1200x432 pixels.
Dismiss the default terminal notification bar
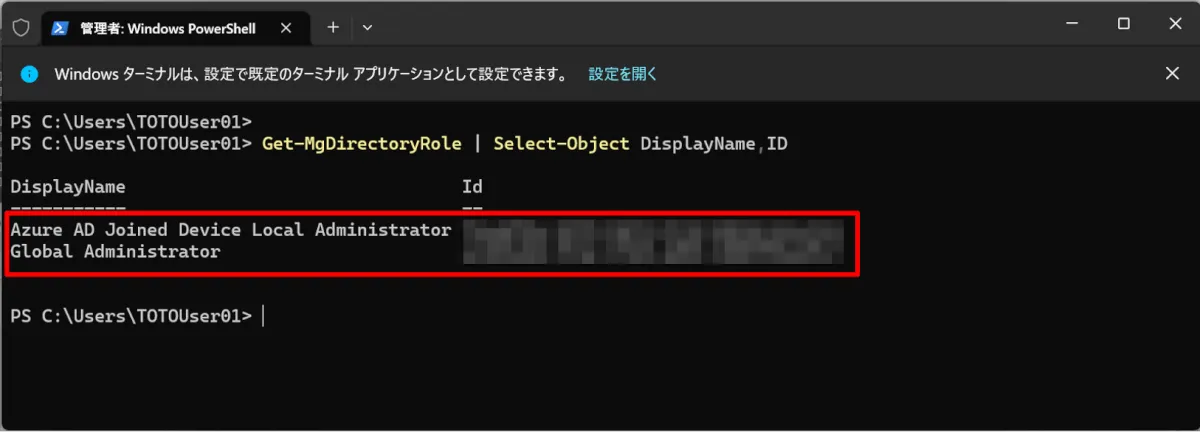tap(1172, 74)
